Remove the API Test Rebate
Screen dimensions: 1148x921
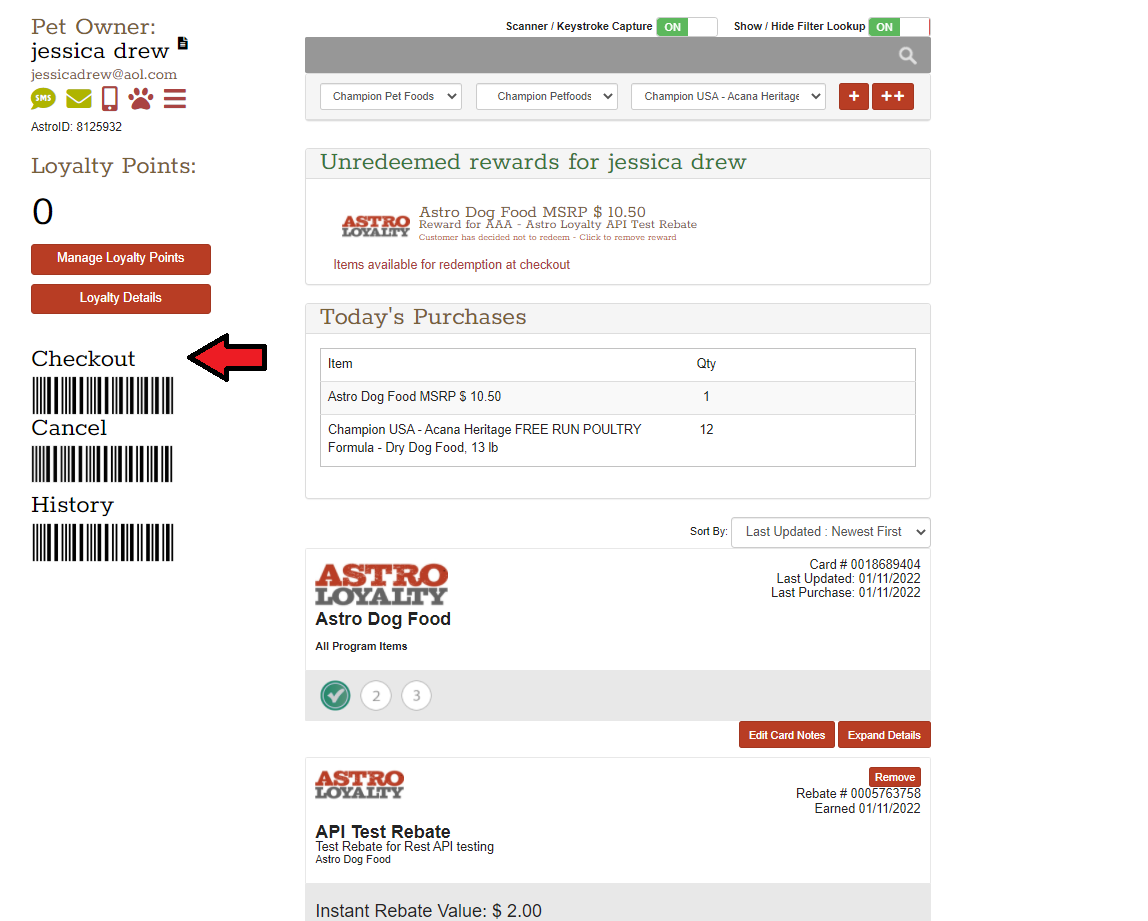click(x=894, y=777)
